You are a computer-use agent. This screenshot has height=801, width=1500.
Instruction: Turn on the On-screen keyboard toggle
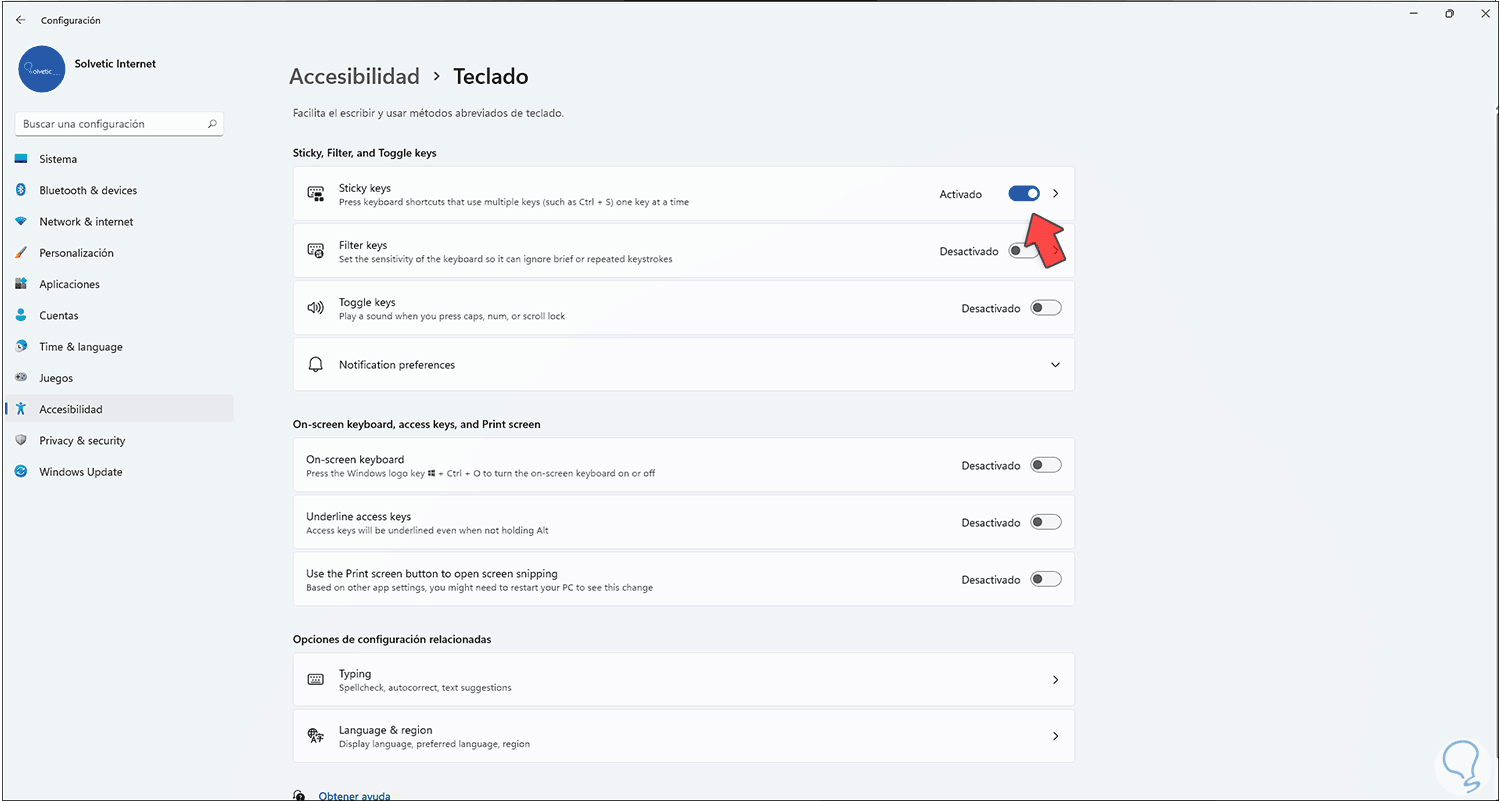1045,465
